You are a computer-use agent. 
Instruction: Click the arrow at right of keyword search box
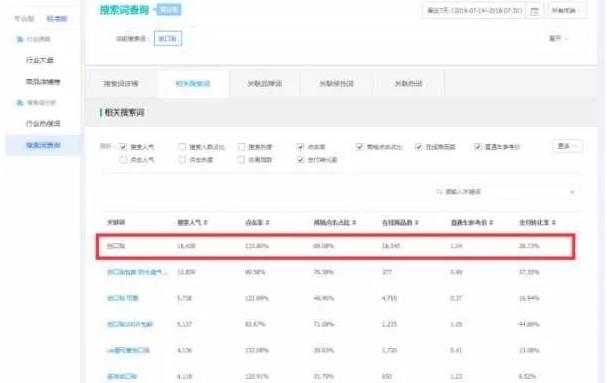[x=572, y=192]
